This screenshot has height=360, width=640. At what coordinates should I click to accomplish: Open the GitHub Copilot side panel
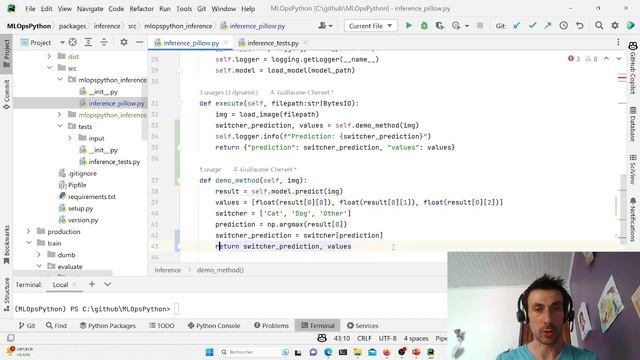pyautogui.click(x=633, y=67)
